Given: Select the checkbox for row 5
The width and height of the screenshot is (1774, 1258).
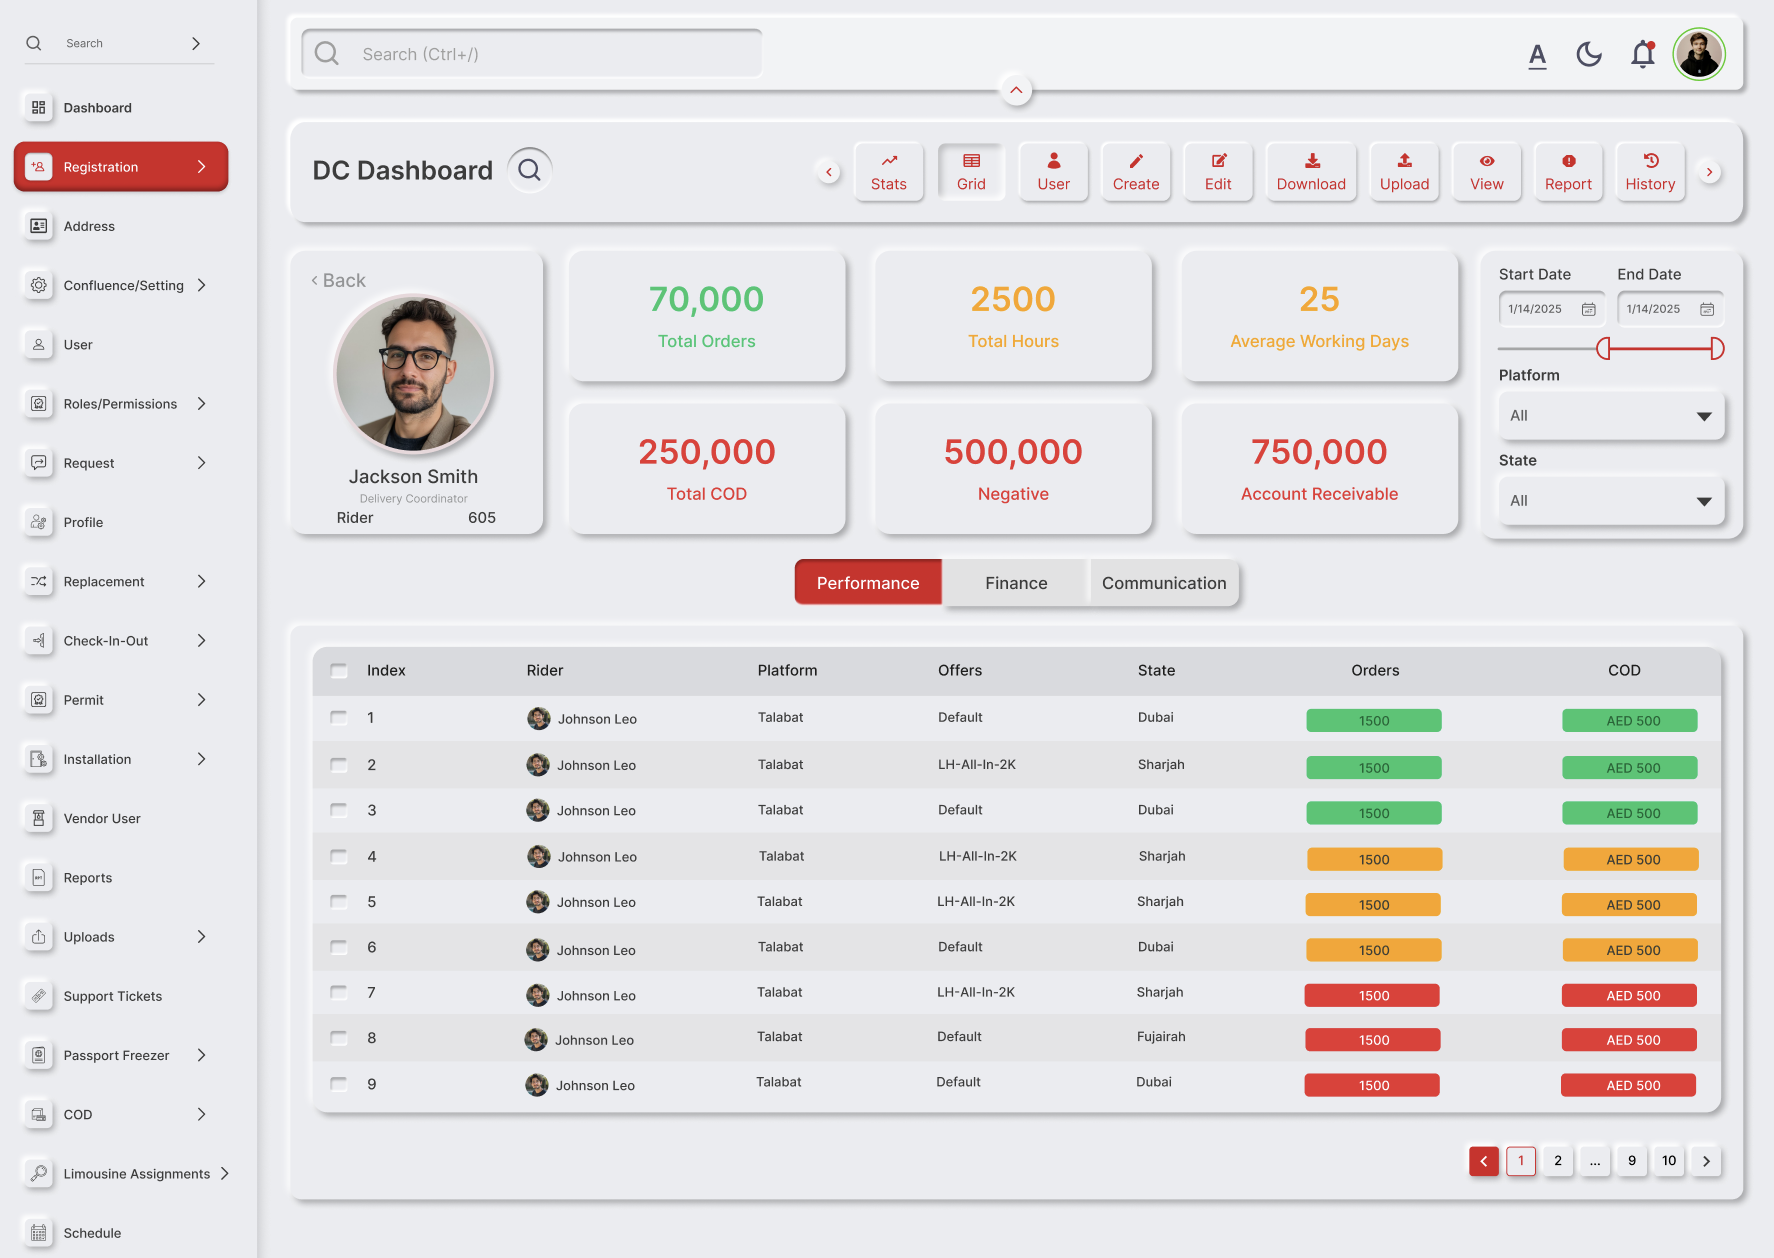Looking at the screenshot, I should [339, 902].
